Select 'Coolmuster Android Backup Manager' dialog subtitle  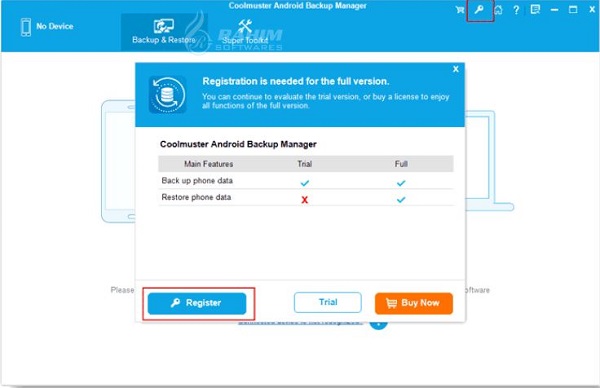tap(238, 144)
